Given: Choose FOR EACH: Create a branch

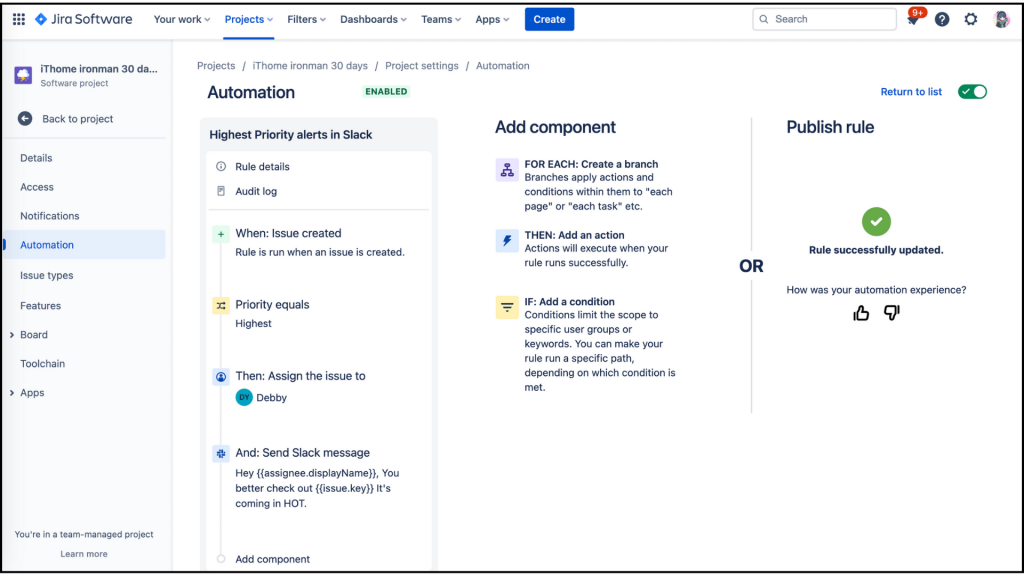Looking at the screenshot, I should click(592, 165).
